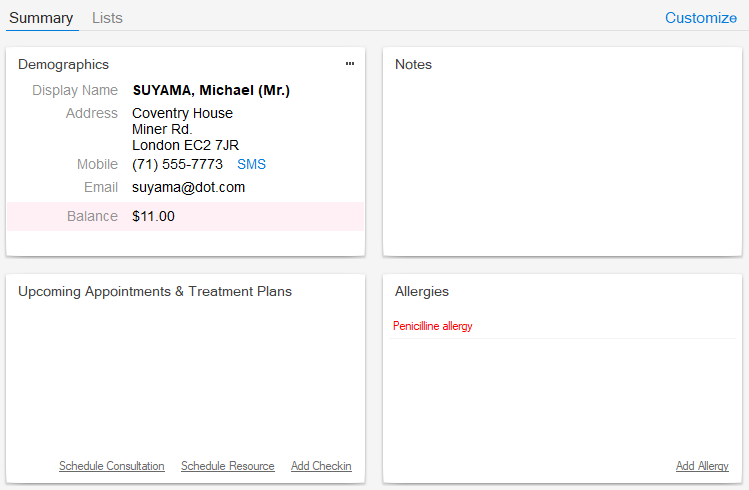The width and height of the screenshot is (749, 490).
Task: Click the display name SUYAMA, Michael (Mr.)
Action: (x=211, y=90)
